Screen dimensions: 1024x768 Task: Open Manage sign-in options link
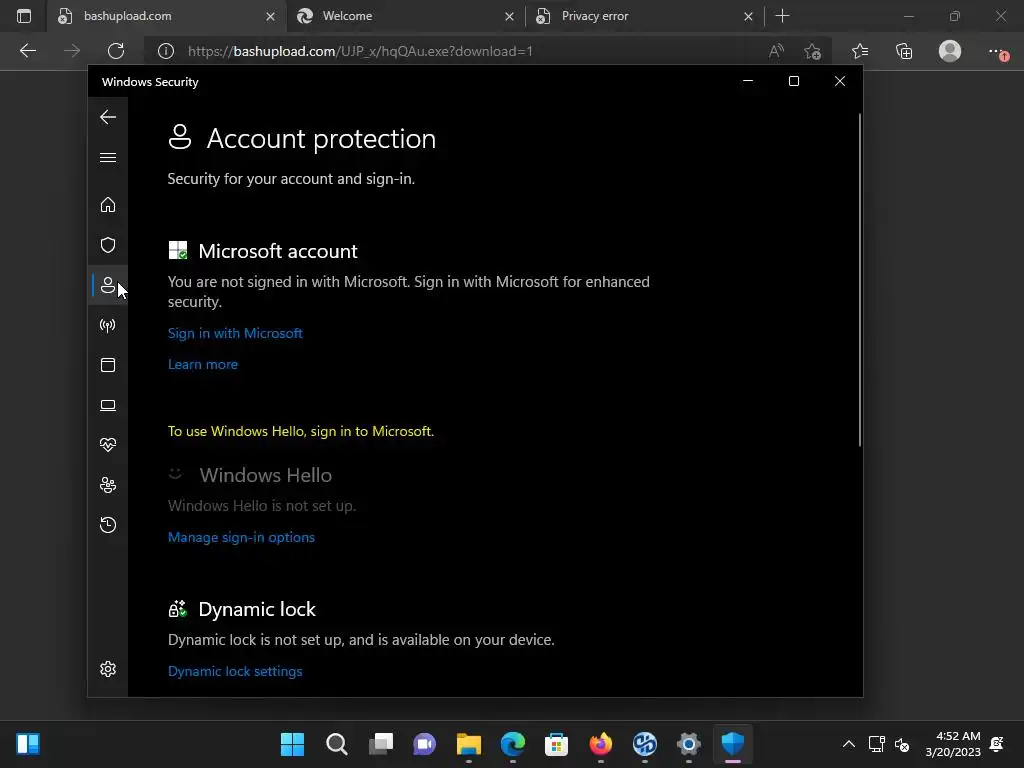tap(241, 537)
